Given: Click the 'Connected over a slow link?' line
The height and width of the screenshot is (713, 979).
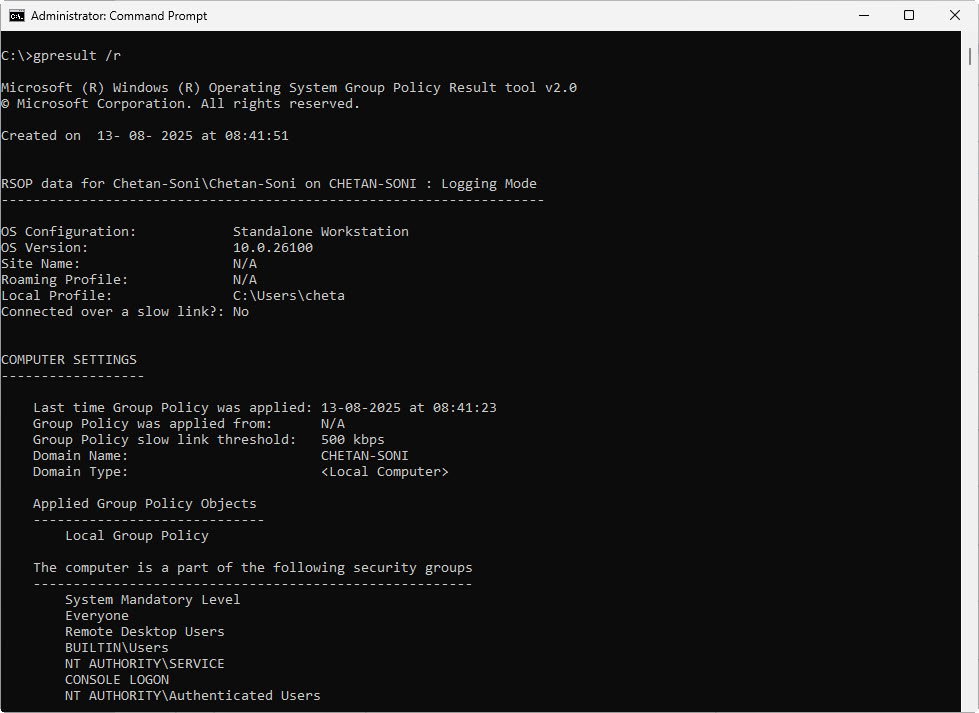Looking at the screenshot, I should pos(125,312).
